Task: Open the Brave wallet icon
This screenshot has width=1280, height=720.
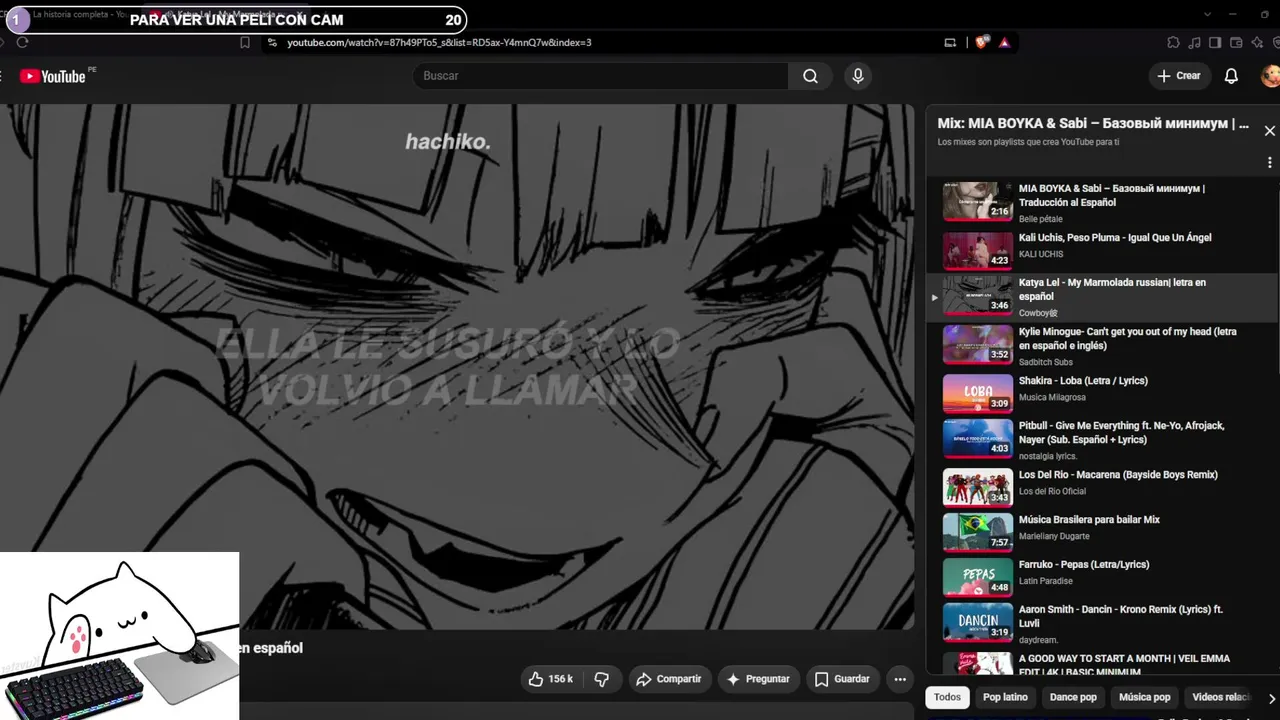Action: [x=1236, y=43]
